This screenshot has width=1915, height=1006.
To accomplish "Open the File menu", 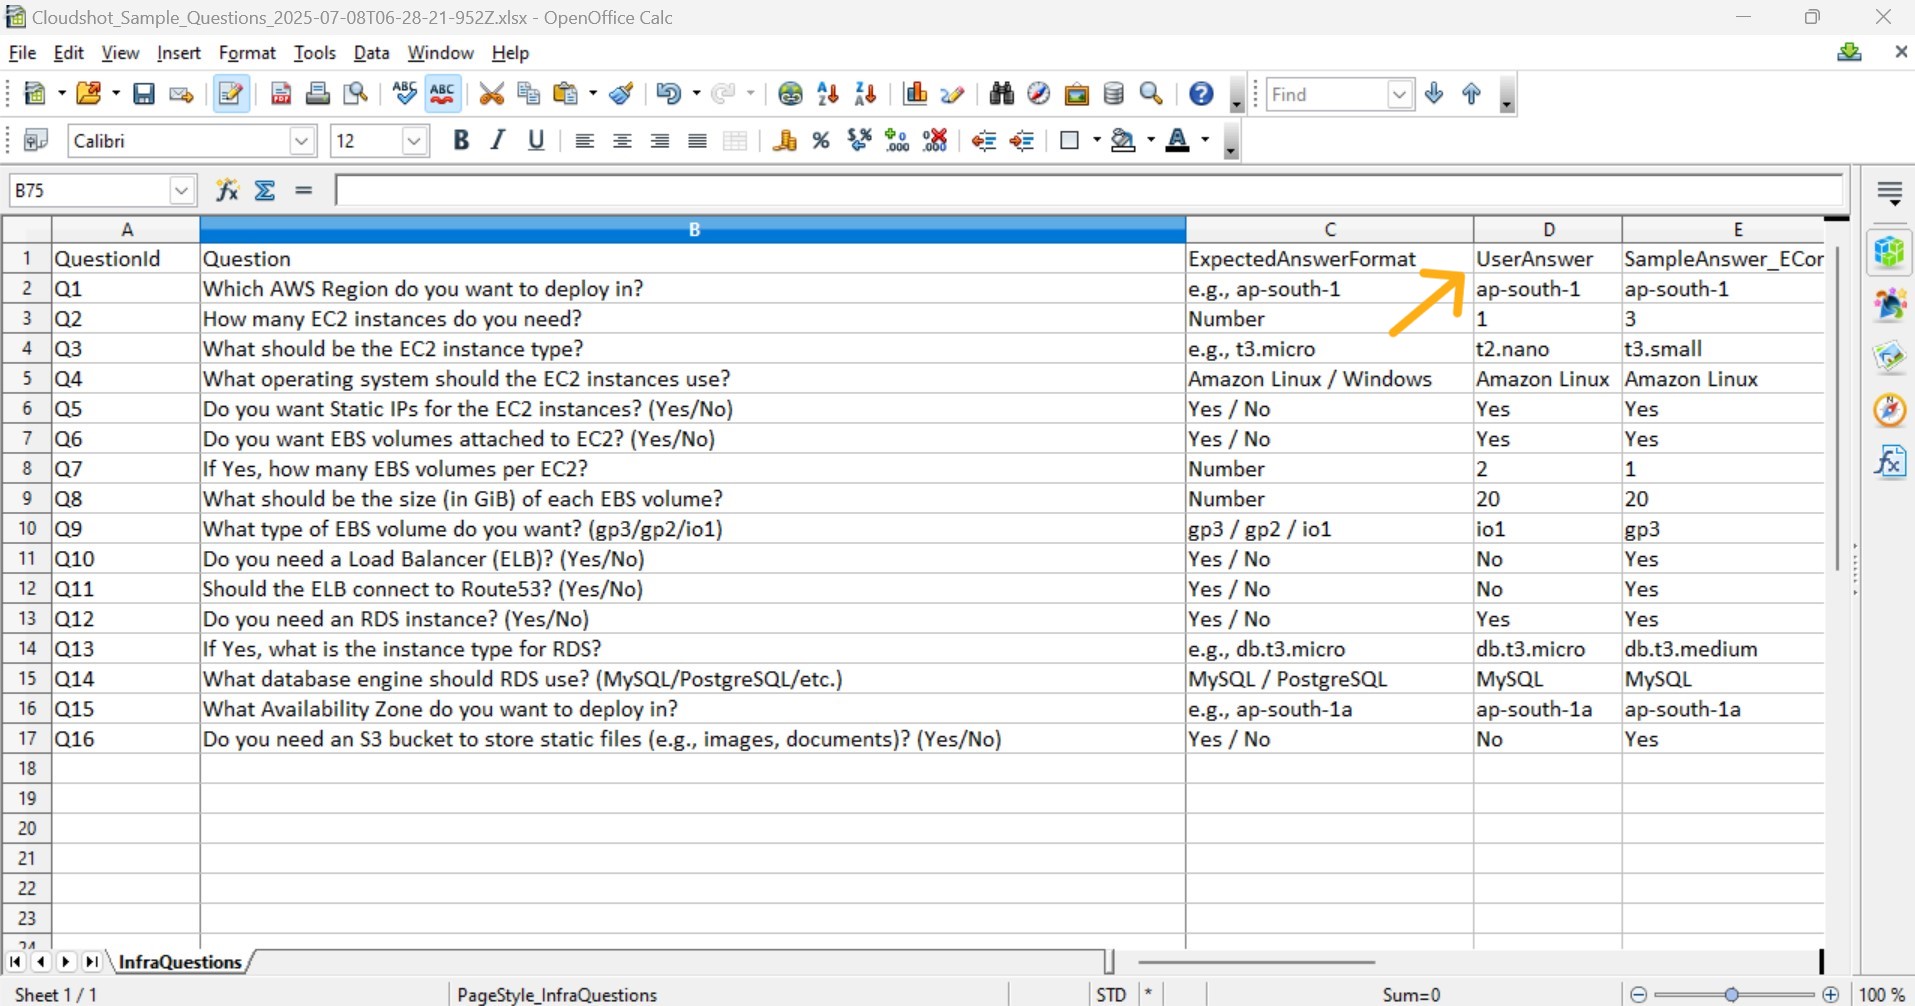I will click(x=22, y=53).
